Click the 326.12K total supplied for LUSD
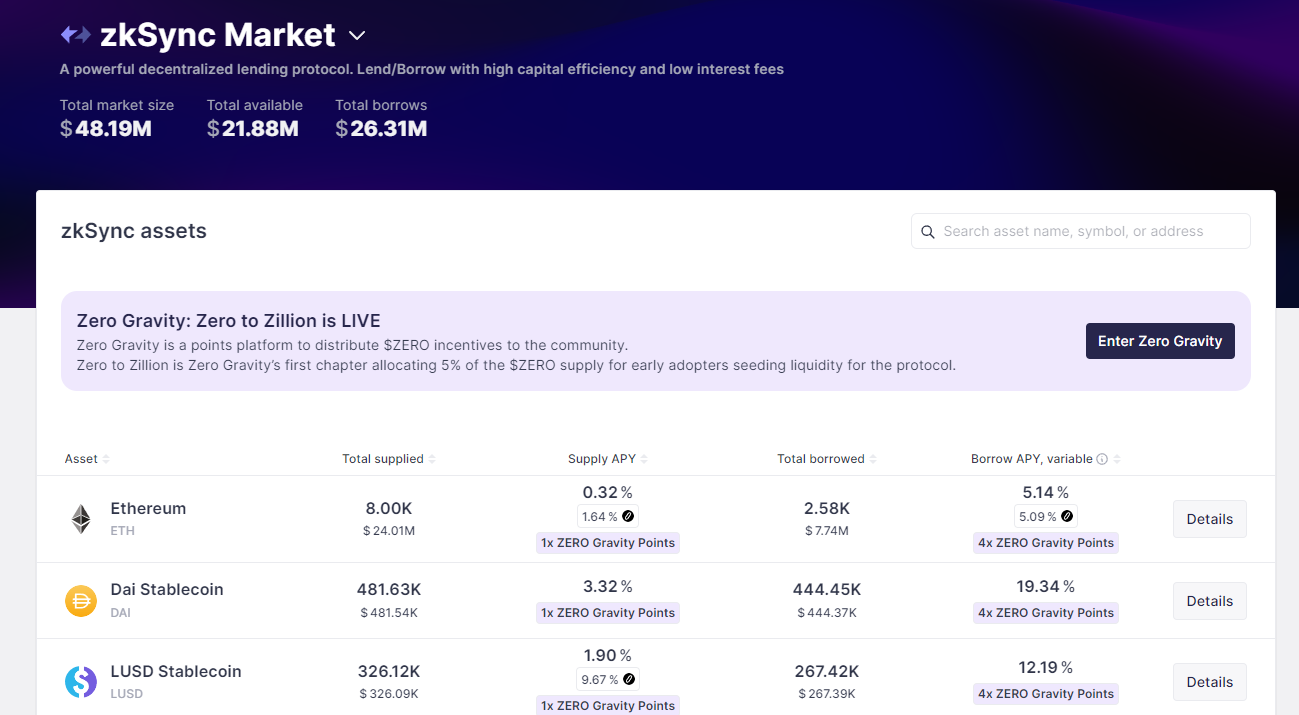1299x715 pixels. (x=389, y=671)
